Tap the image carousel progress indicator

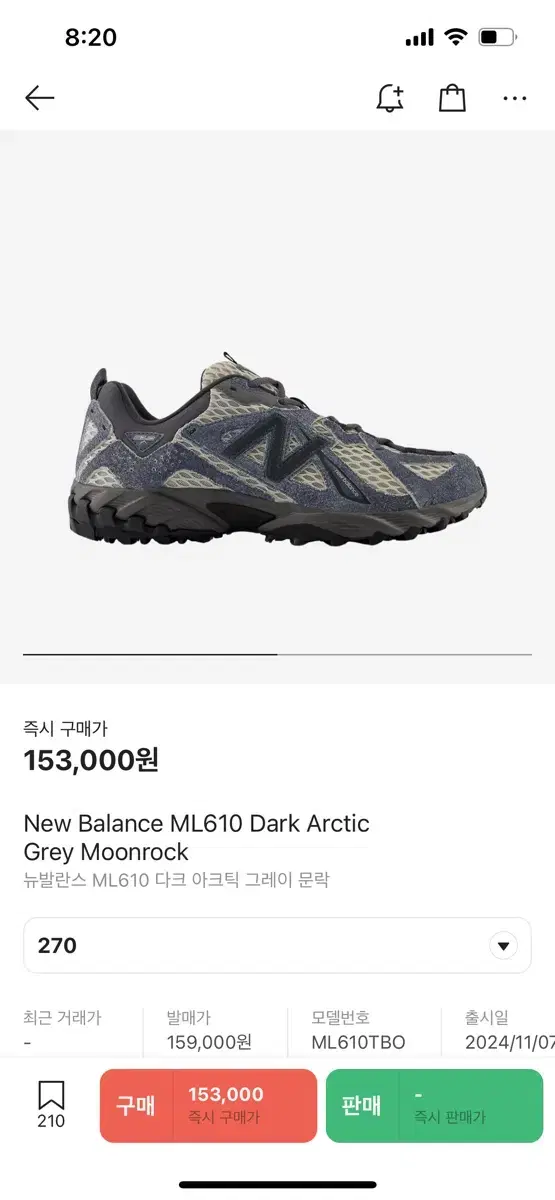(x=277, y=654)
